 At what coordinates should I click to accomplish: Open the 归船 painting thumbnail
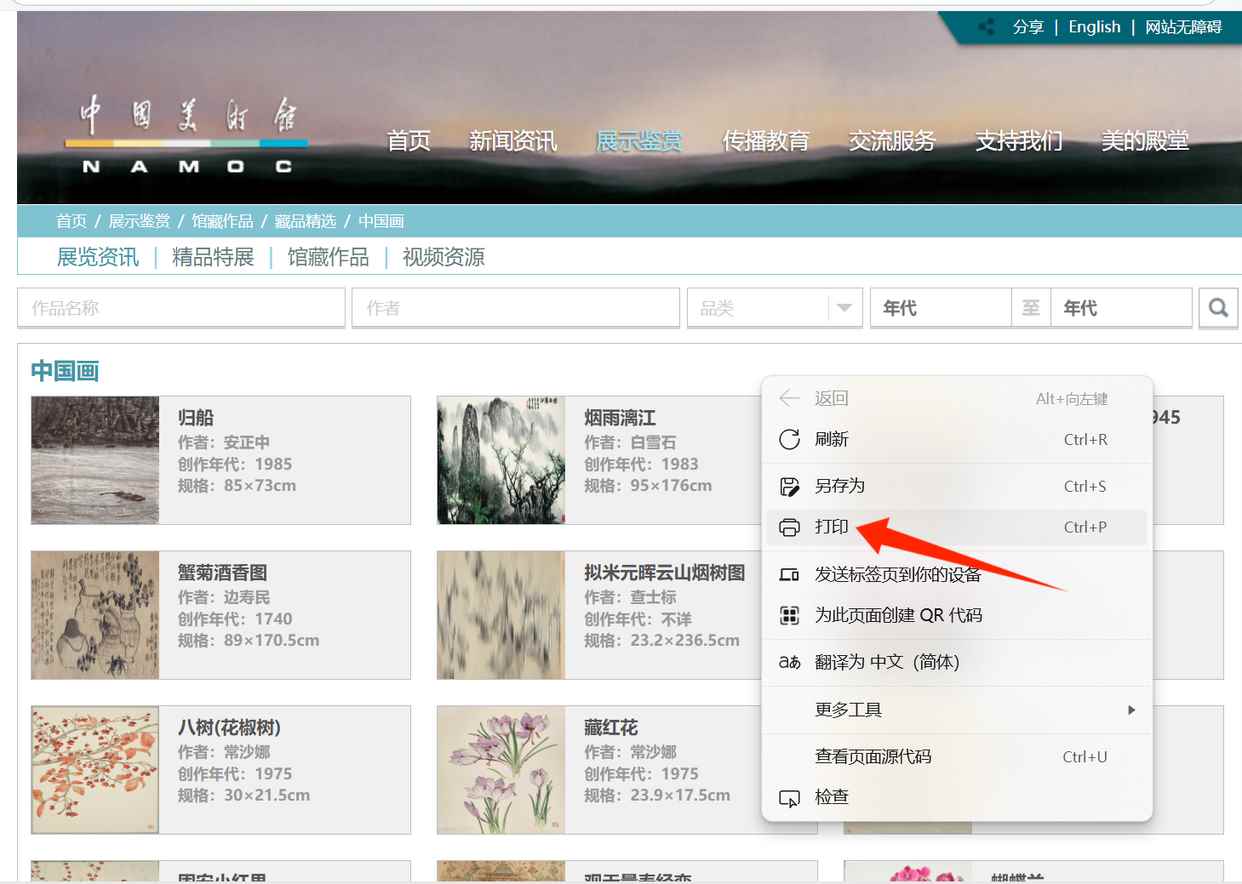(x=95, y=460)
